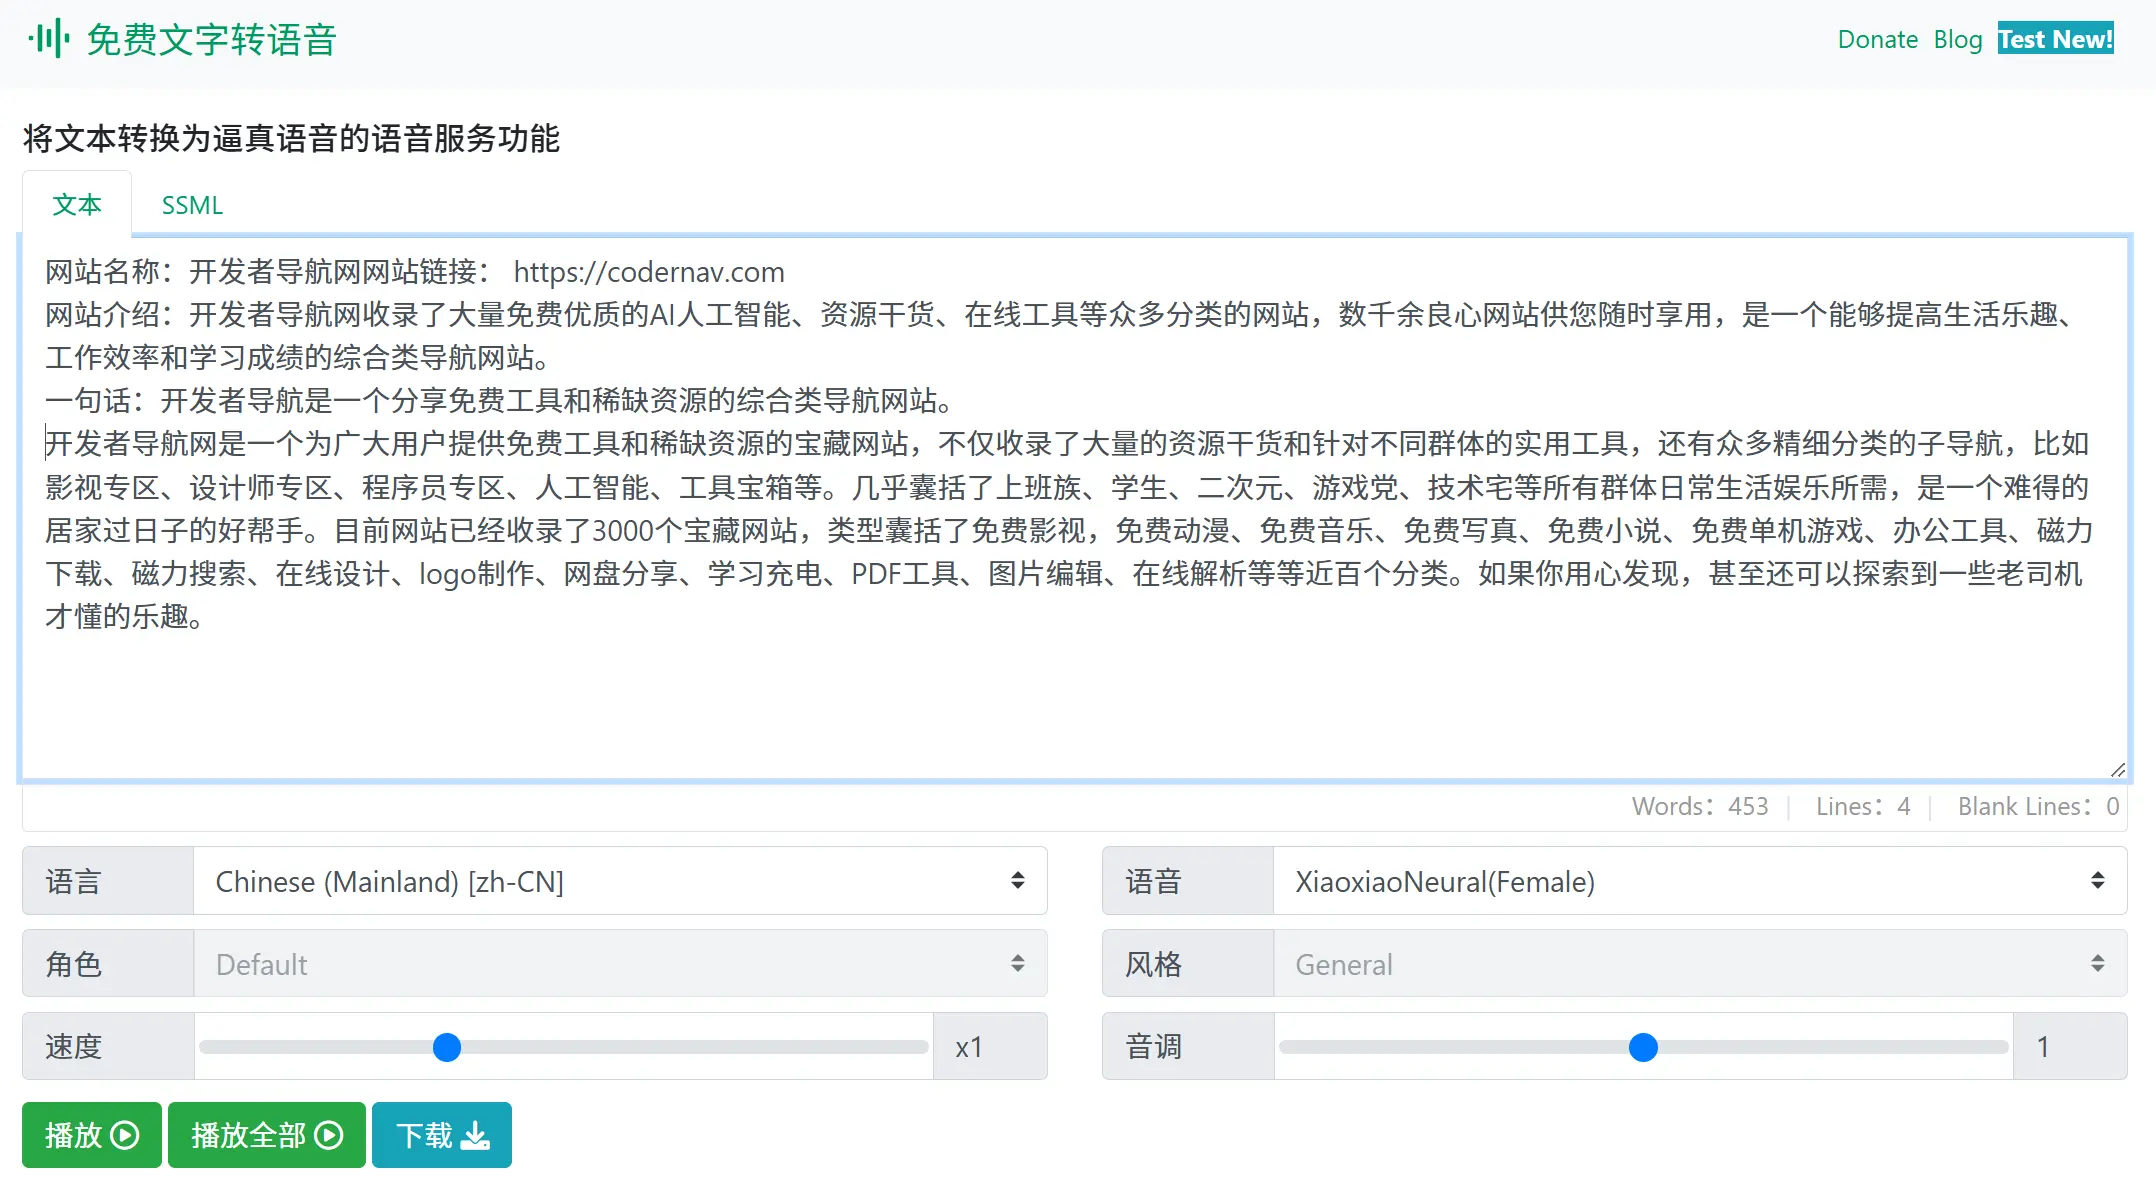Screen dimensions: 2156x1183
Task: Click the textarea resize handle corner
Action: pyautogui.click(x=2117, y=769)
